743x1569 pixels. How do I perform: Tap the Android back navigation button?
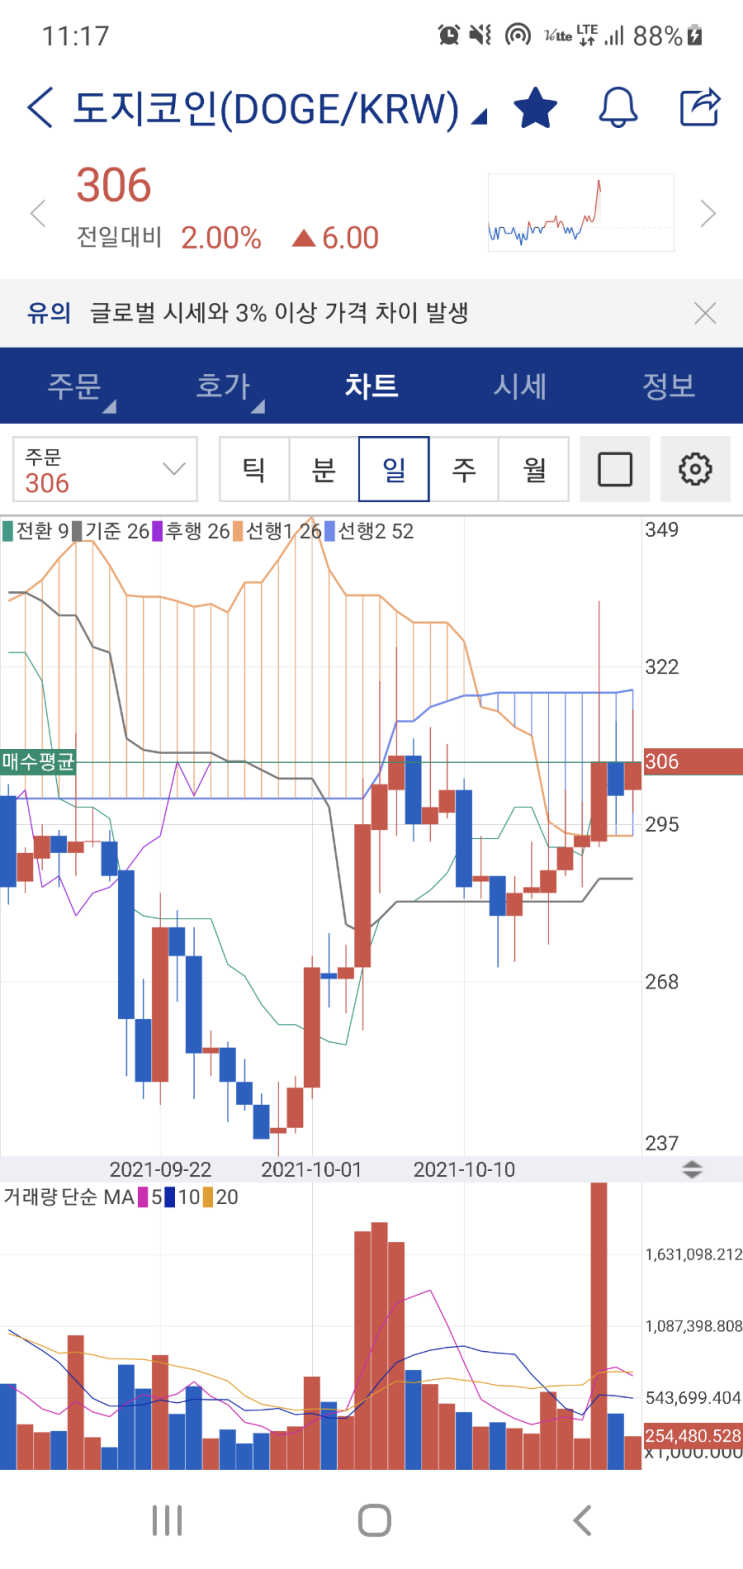pos(582,1521)
